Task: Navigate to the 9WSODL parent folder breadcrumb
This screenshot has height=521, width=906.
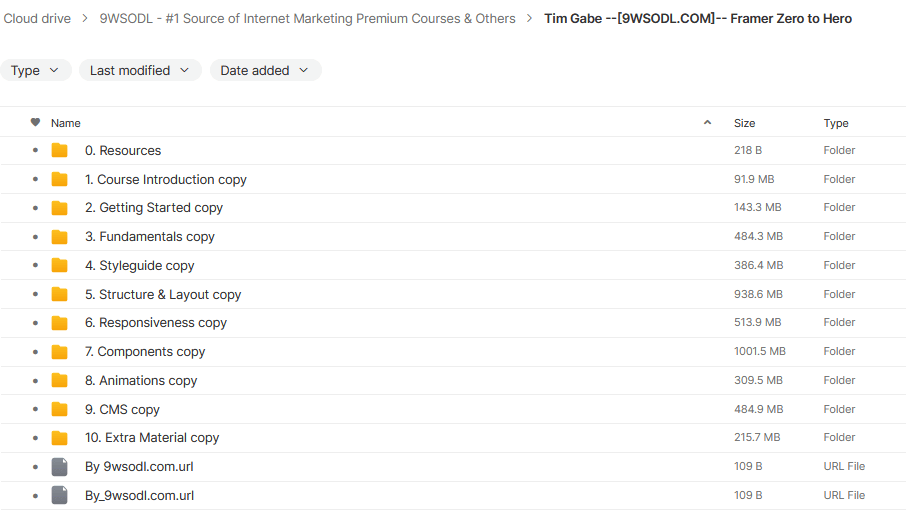Action: click(307, 19)
